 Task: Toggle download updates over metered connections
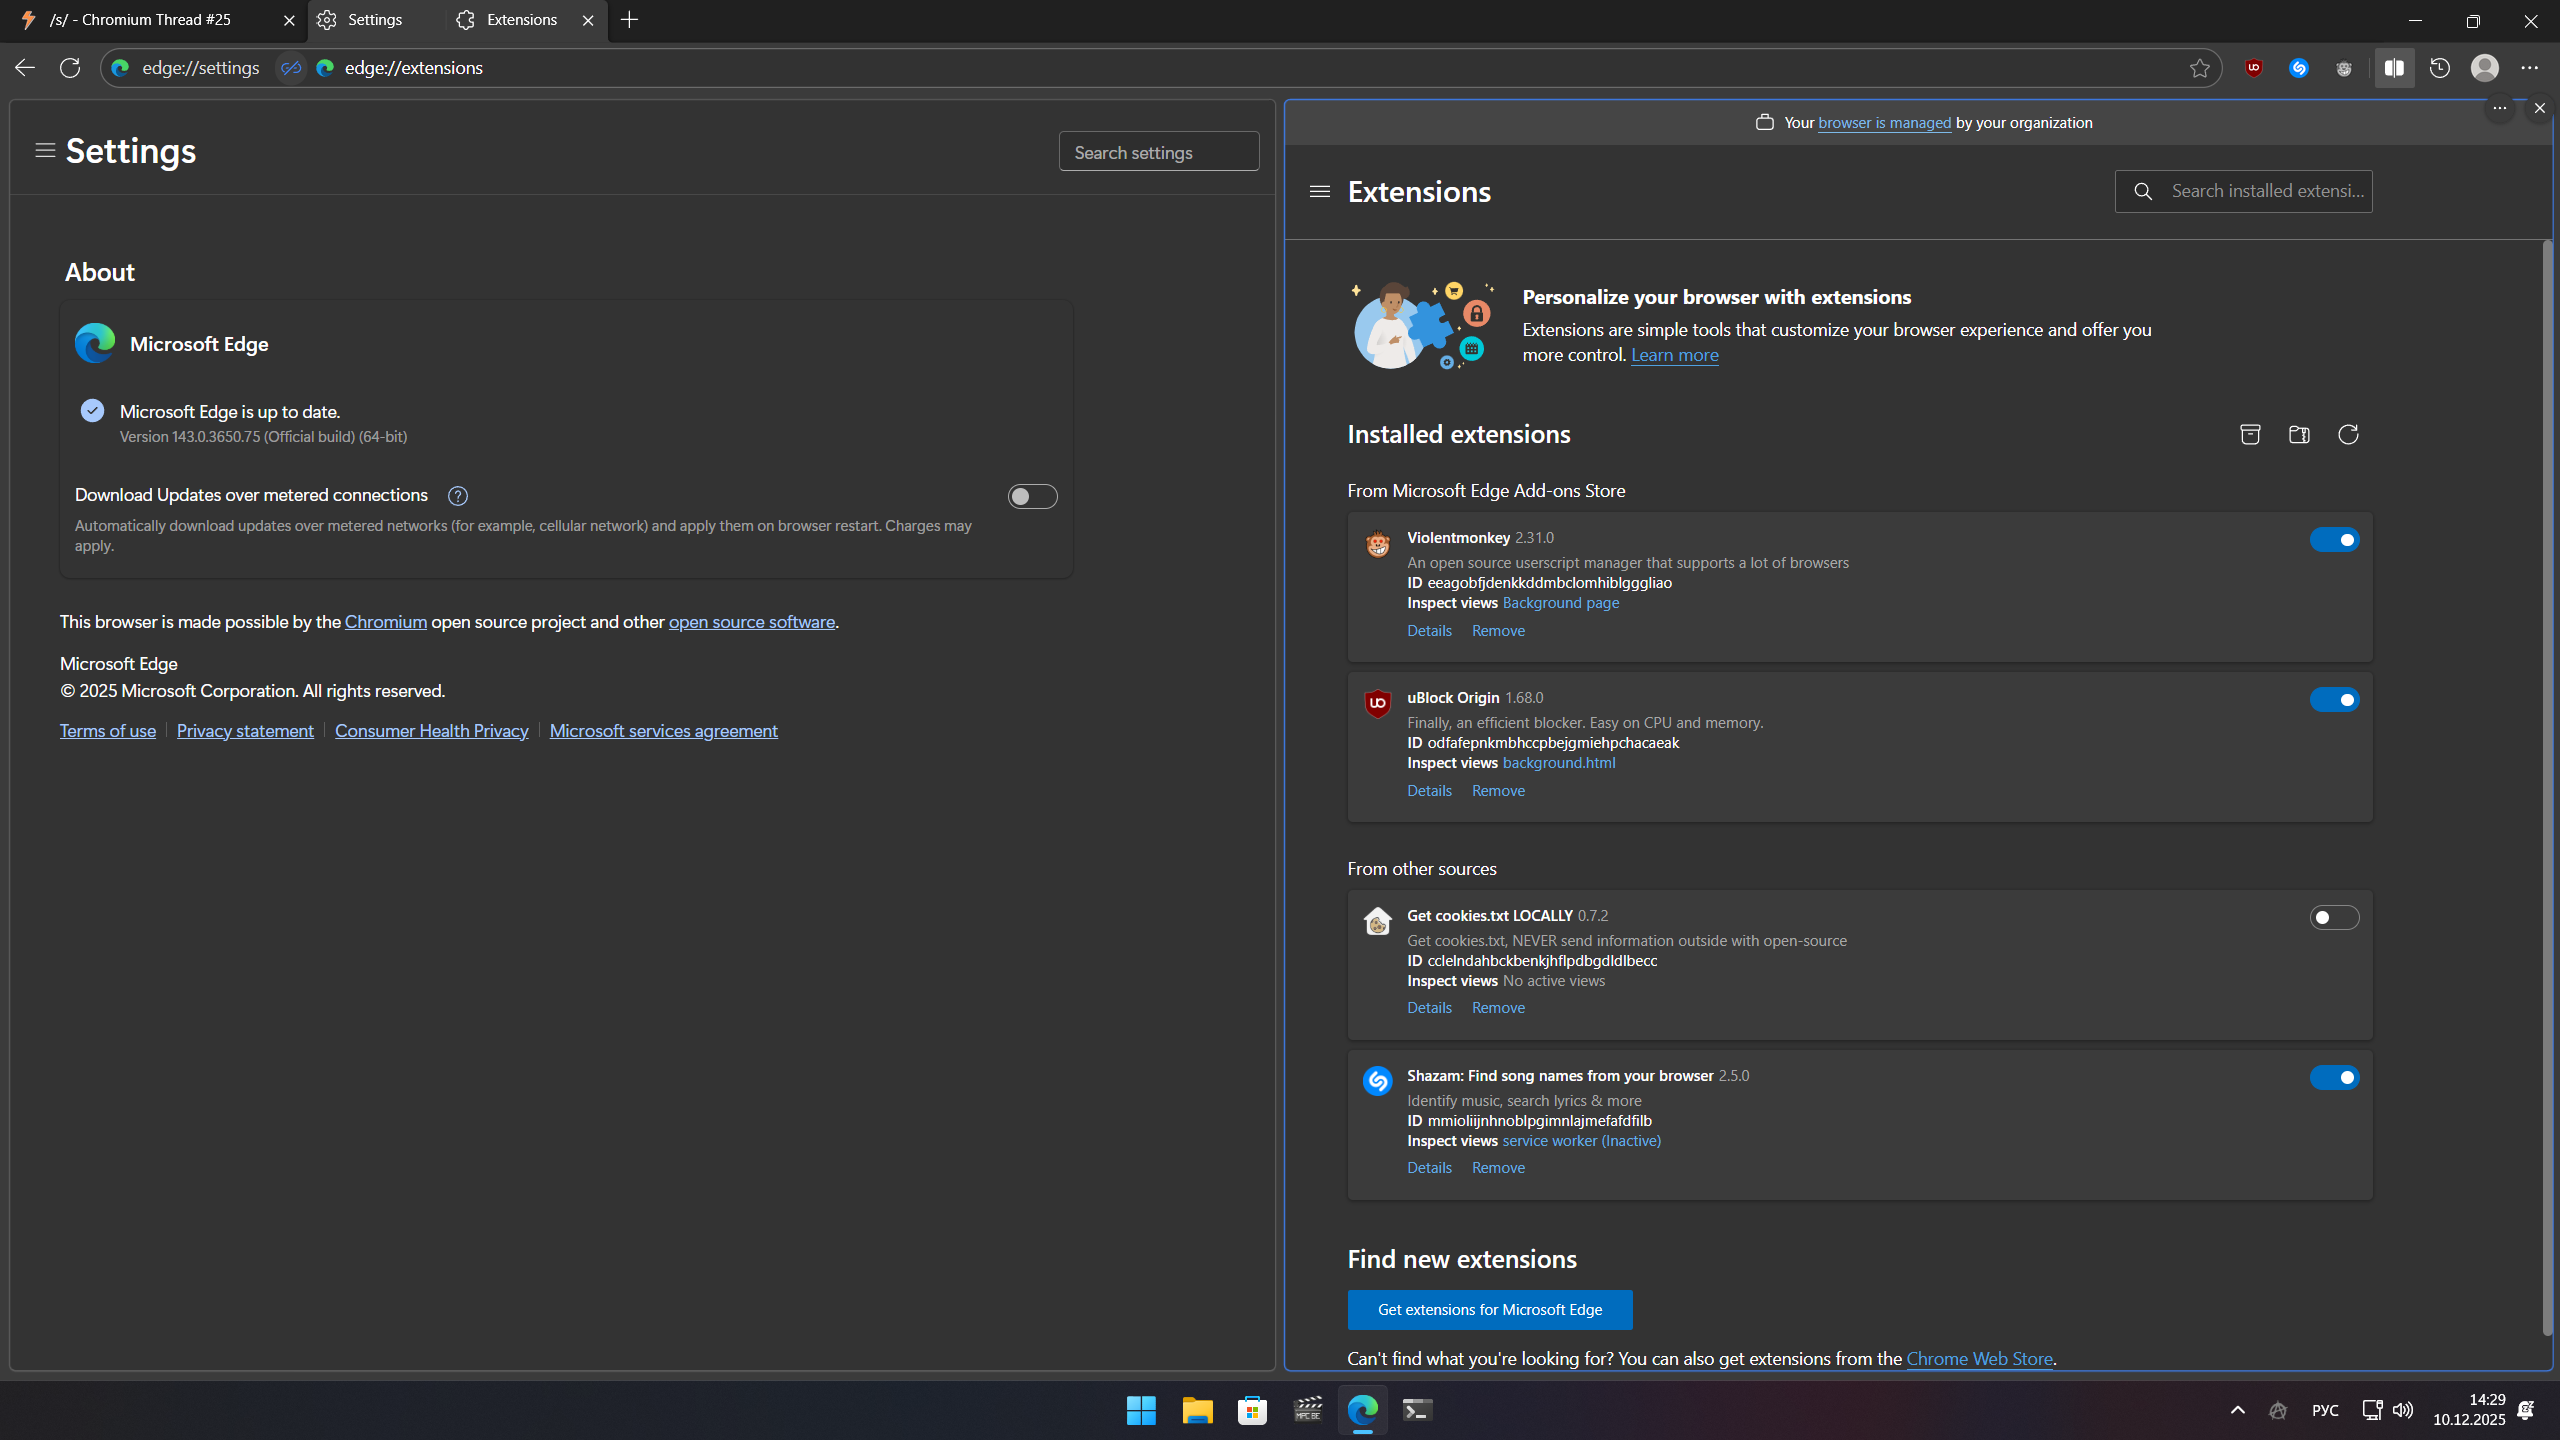[1032, 497]
